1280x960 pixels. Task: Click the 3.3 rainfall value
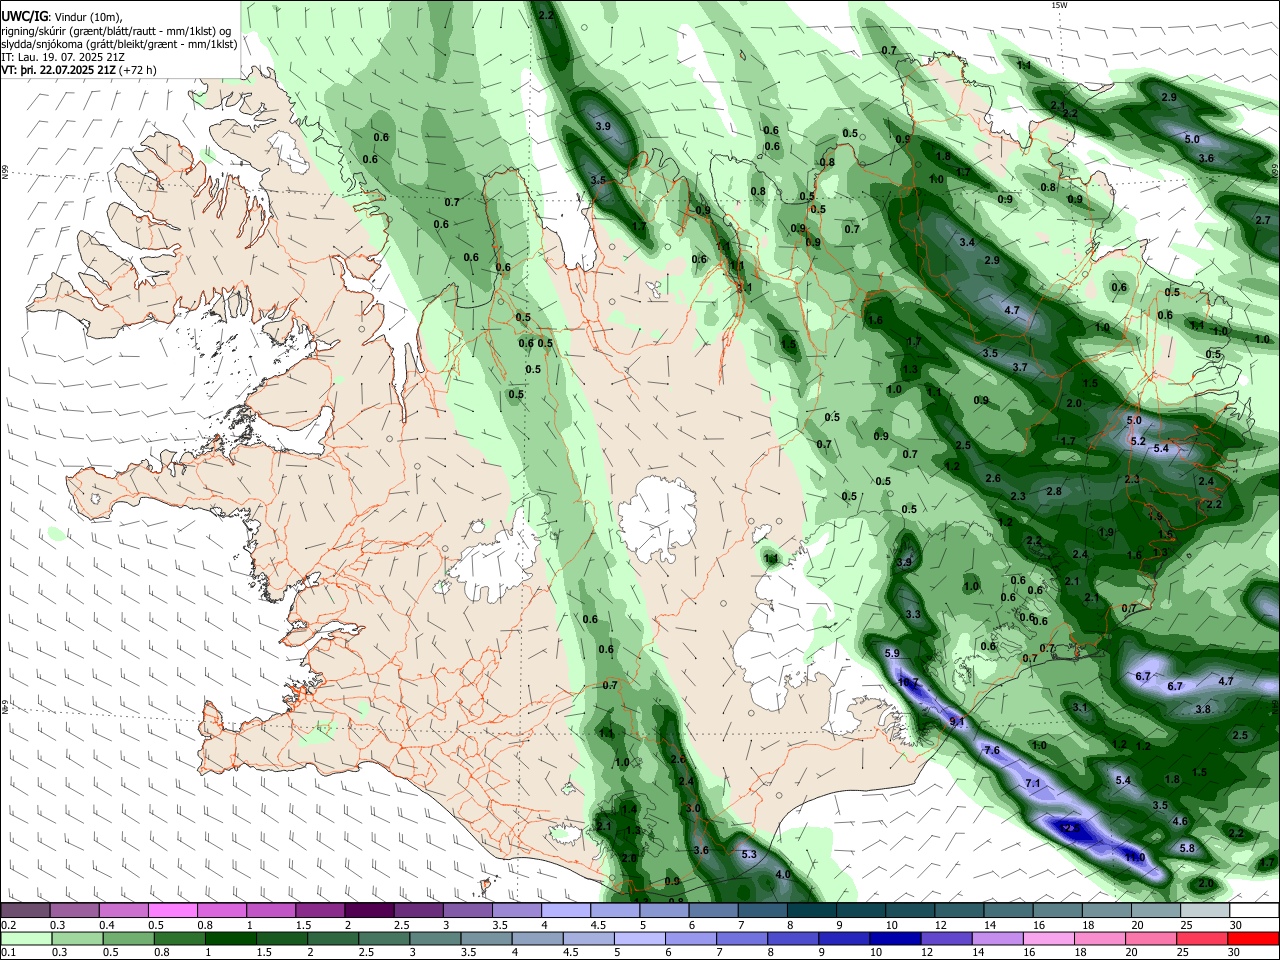912,614
